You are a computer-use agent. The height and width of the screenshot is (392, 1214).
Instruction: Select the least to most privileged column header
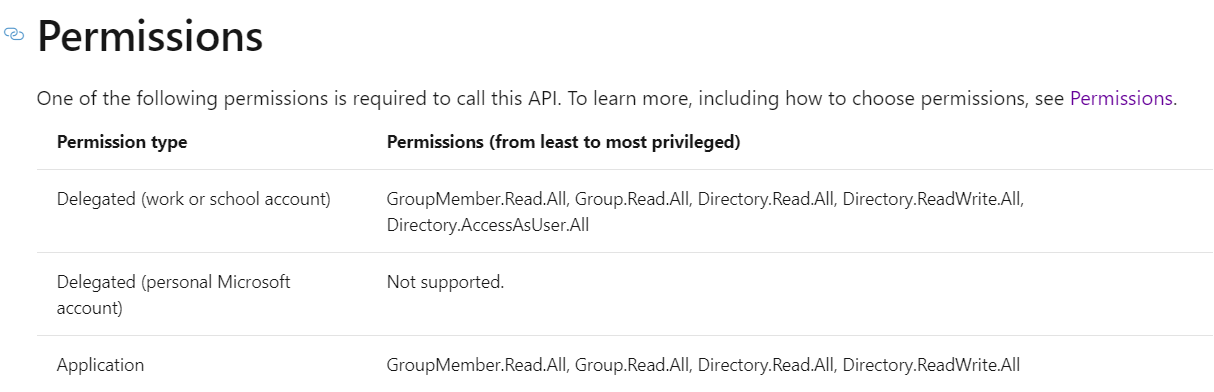[563, 142]
